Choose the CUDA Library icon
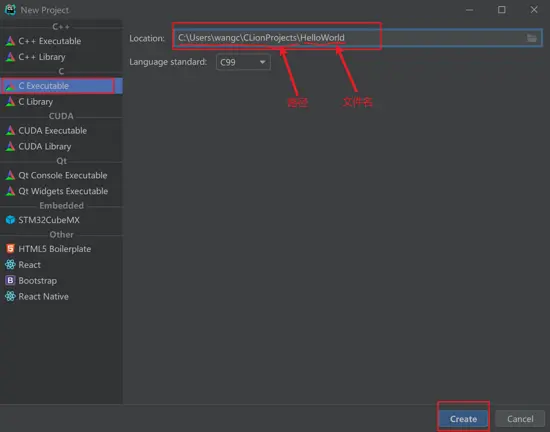Image resolution: width=550 pixels, height=432 pixels. pos(10,146)
